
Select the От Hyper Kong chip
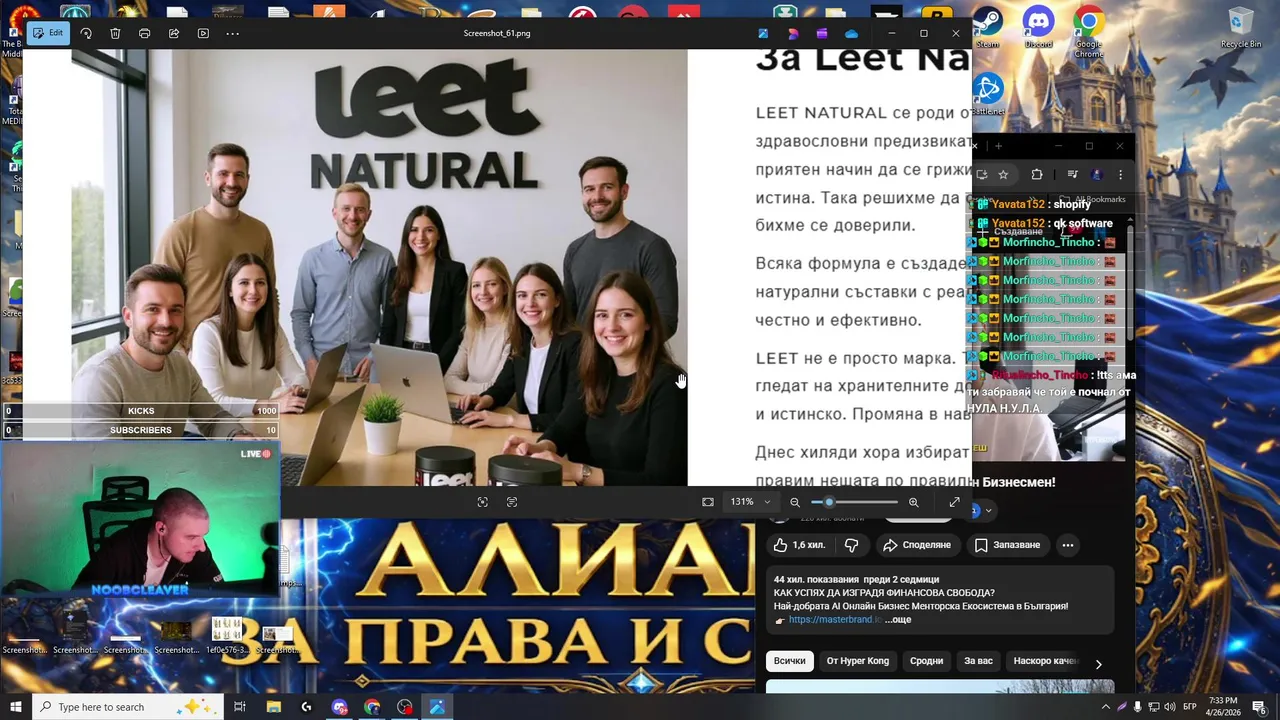click(857, 661)
